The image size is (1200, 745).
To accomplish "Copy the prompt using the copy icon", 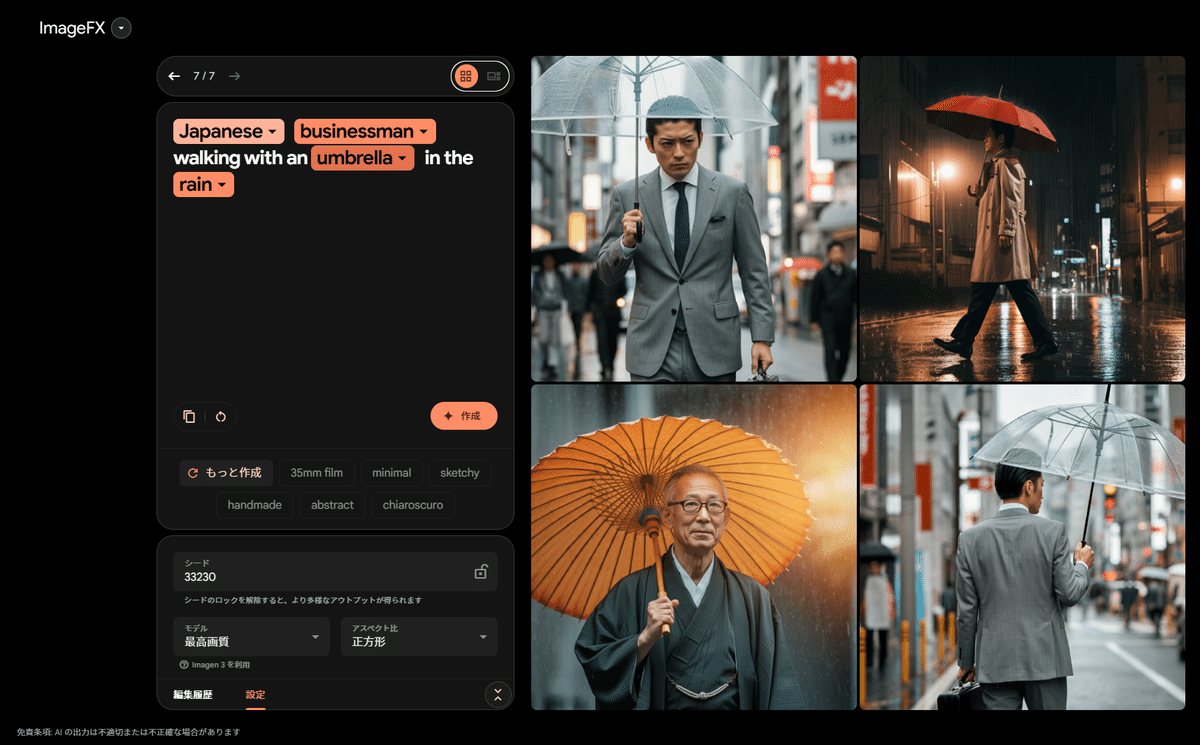I will 189,416.
